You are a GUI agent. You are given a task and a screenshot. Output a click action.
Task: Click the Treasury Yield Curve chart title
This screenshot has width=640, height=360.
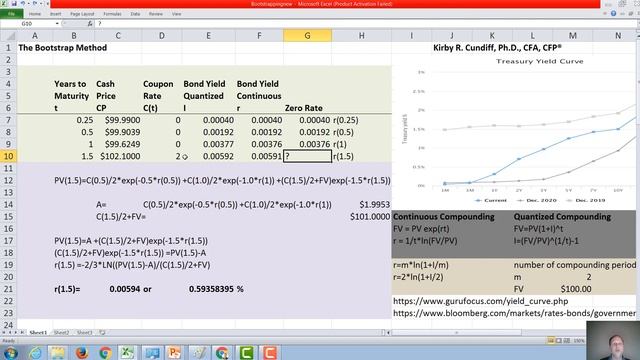(539, 61)
